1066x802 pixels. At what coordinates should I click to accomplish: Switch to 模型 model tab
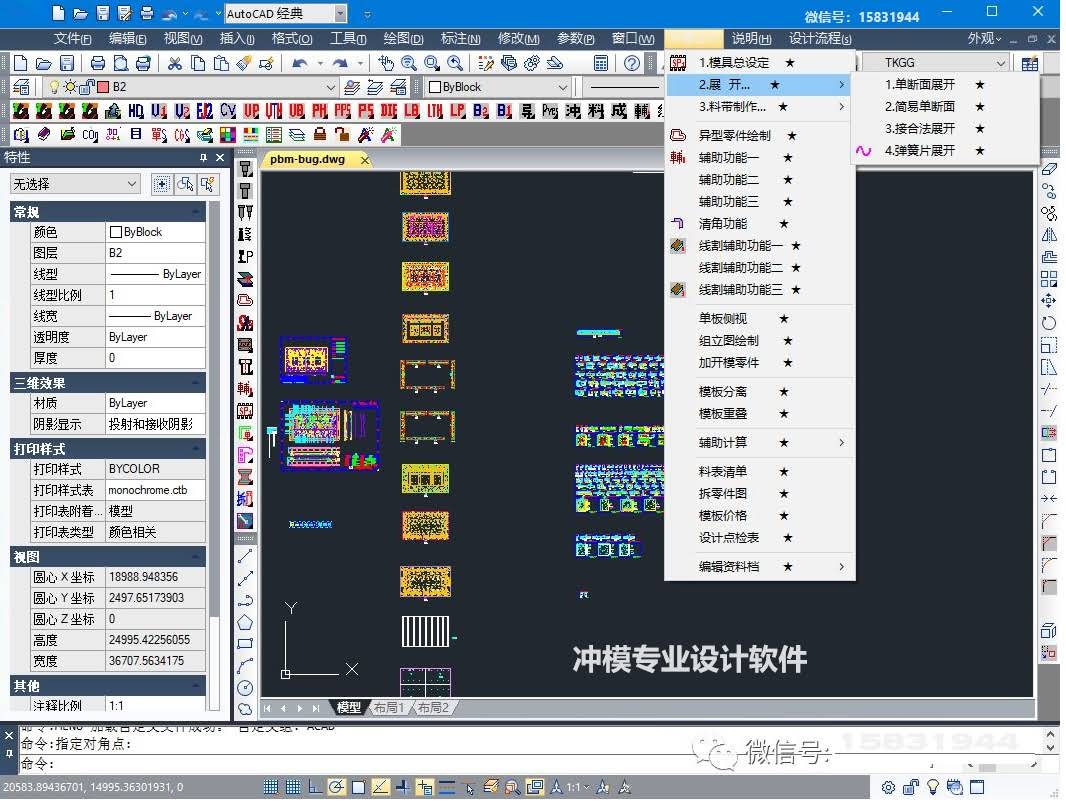[348, 708]
